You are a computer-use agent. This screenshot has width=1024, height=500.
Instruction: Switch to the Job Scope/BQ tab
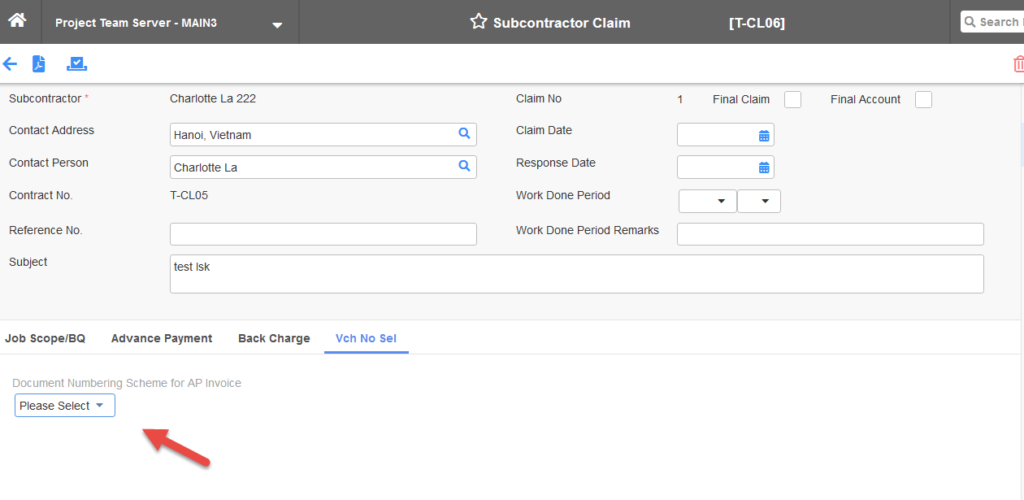[x=45, y=338]
